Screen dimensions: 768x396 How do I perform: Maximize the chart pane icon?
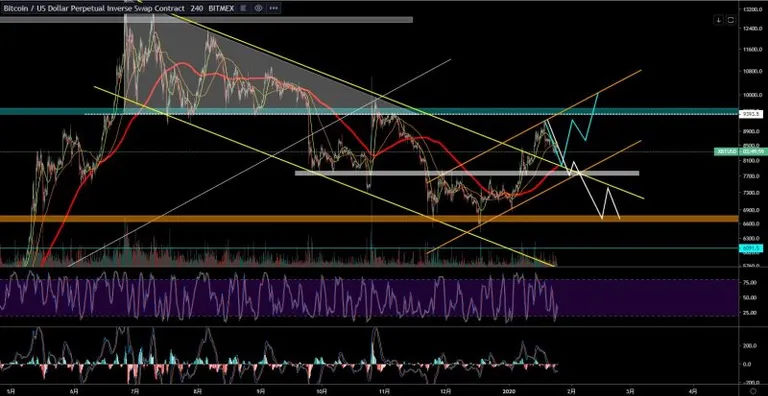coord(730,20)
